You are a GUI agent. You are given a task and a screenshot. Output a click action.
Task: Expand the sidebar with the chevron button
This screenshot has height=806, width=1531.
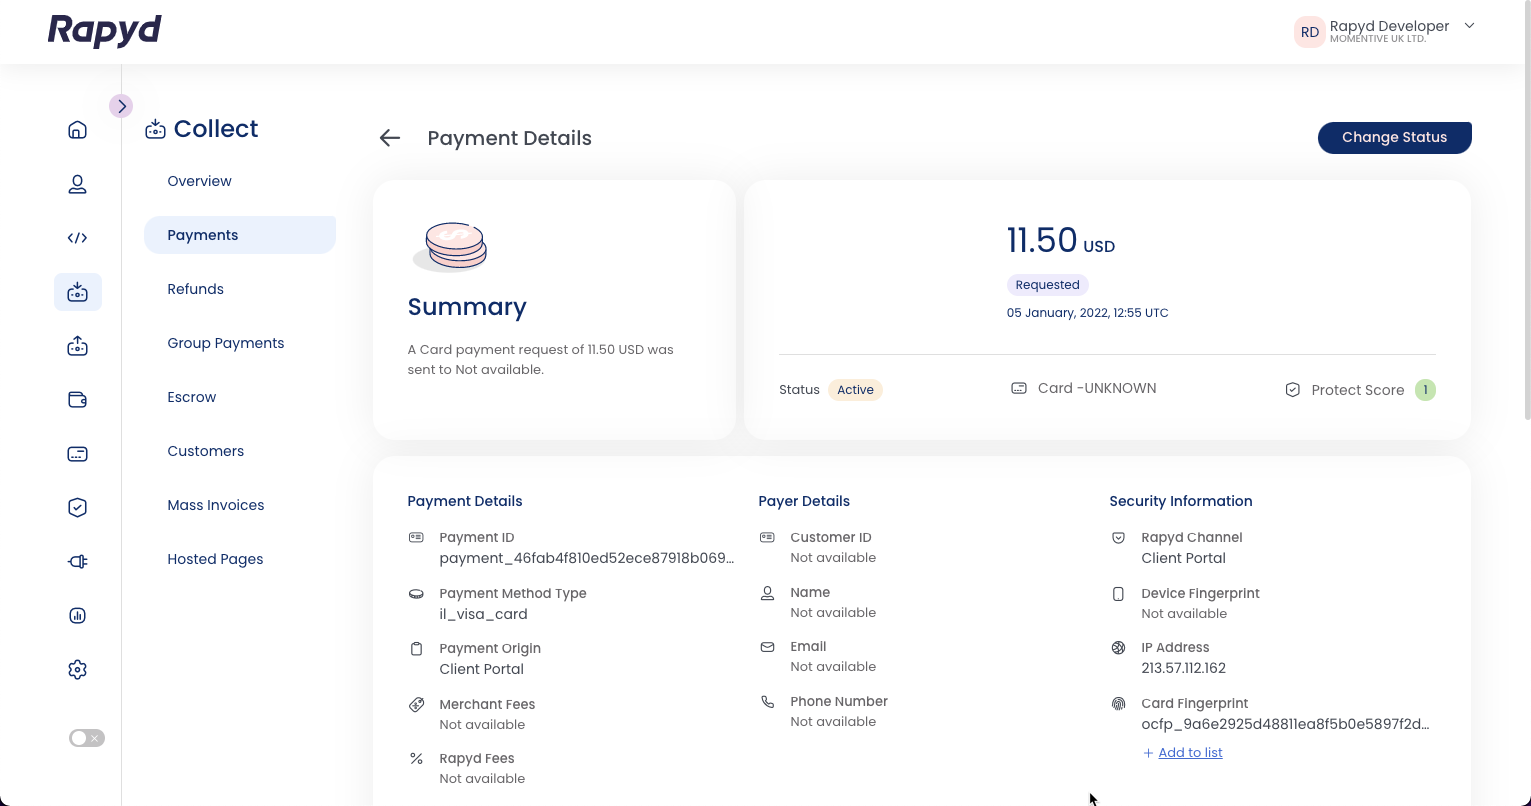[121, 106]
